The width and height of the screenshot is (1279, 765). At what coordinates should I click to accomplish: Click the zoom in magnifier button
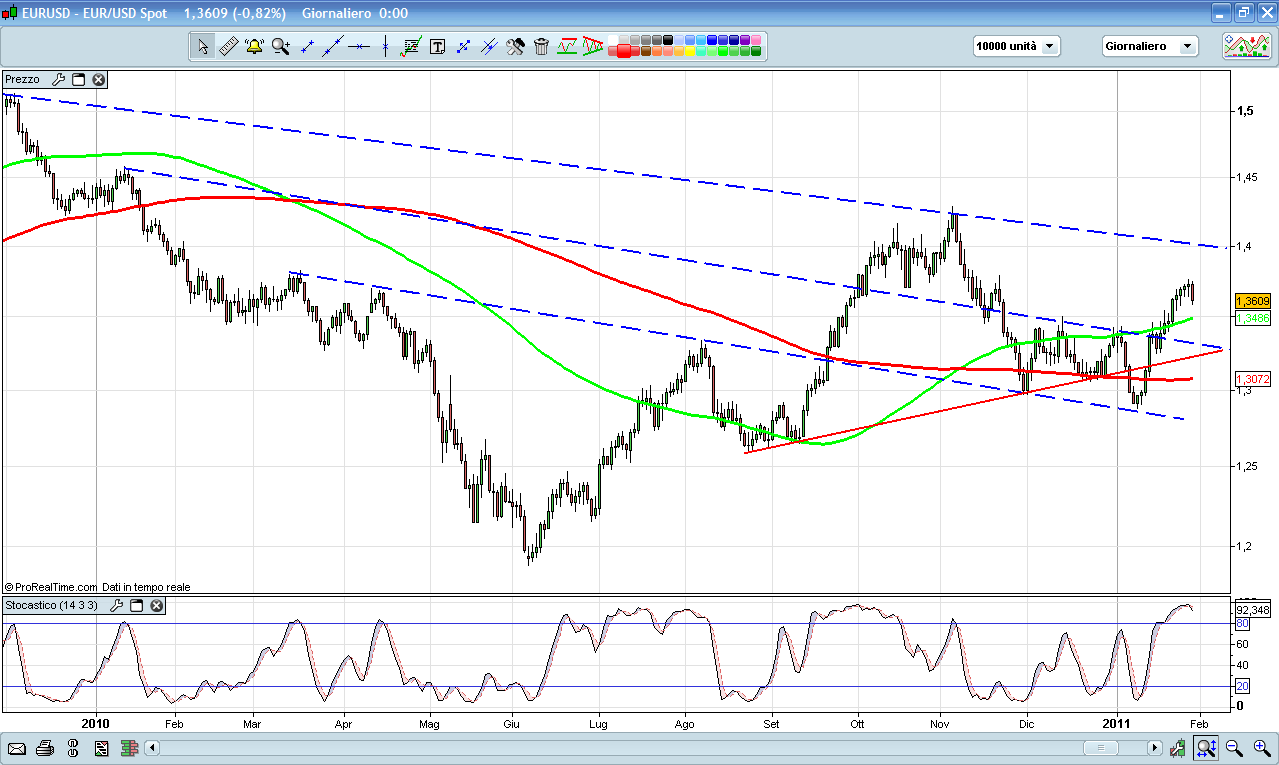1262,748
